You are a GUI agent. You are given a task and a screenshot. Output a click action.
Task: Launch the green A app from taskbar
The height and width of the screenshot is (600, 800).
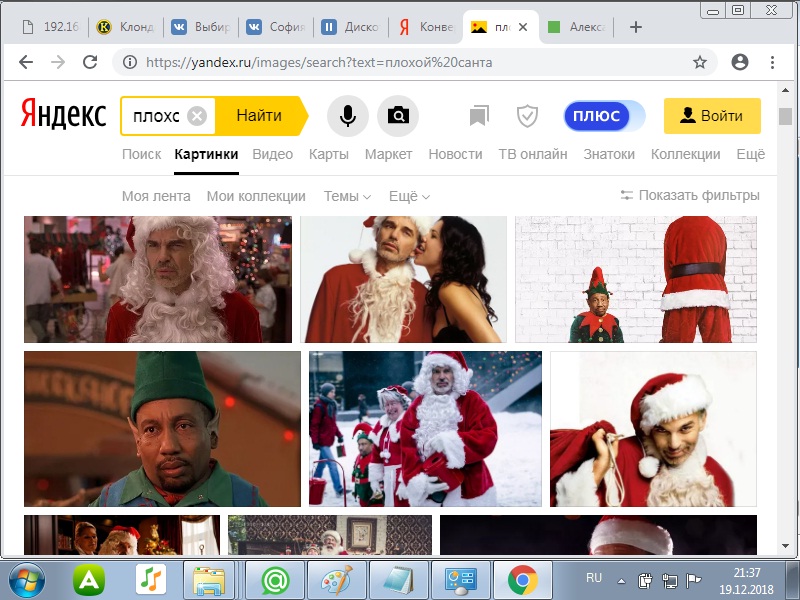tap(89, 581)
